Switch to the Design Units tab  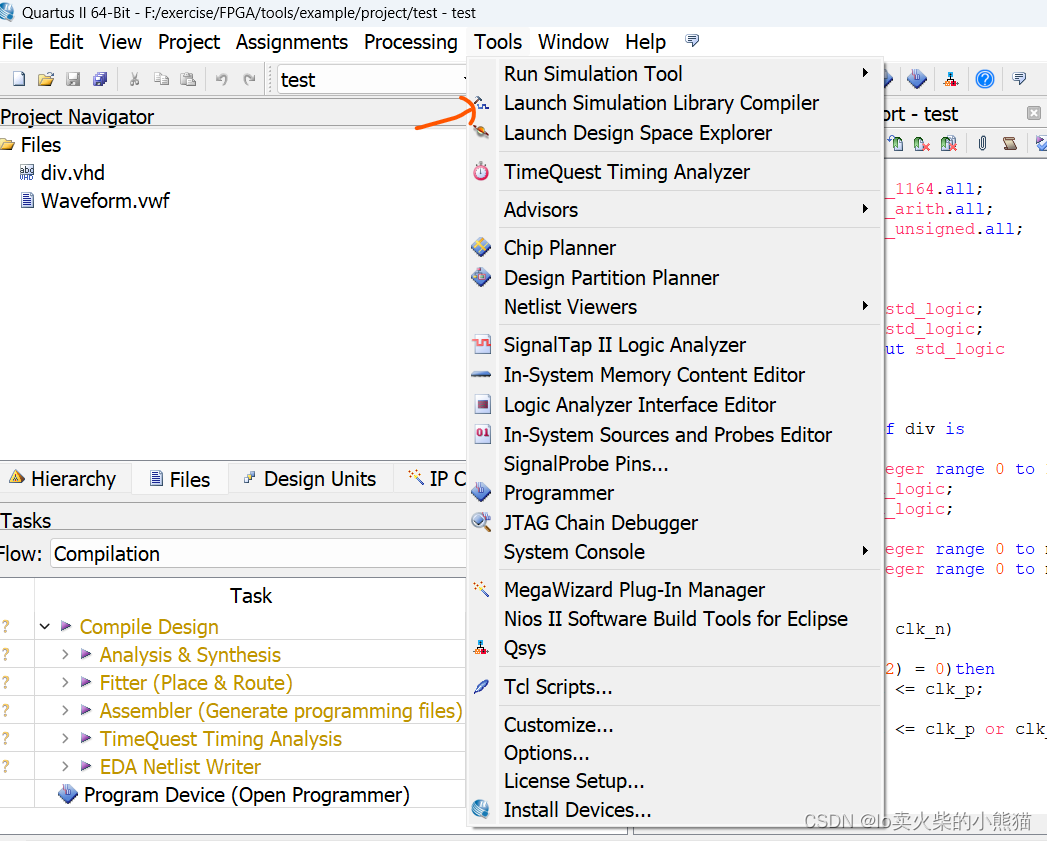[x=310, y=479]
